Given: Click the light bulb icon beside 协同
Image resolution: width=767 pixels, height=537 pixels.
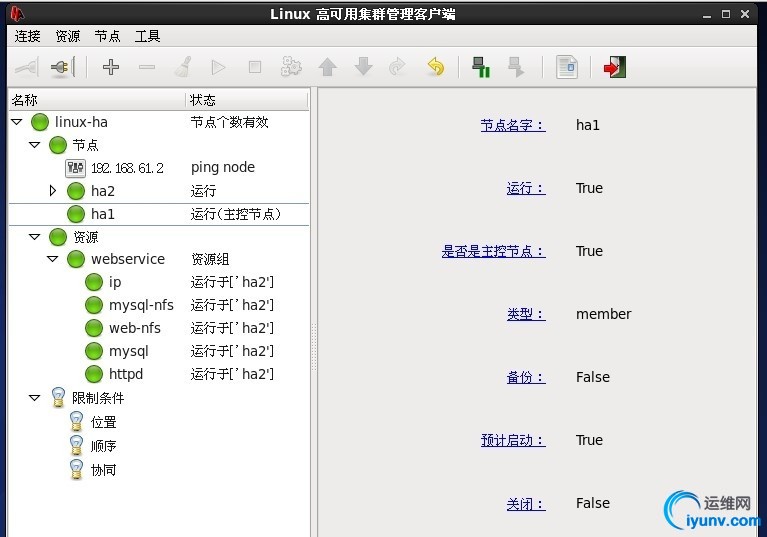Looking at the screenshot, I should (x=76, y=470).
